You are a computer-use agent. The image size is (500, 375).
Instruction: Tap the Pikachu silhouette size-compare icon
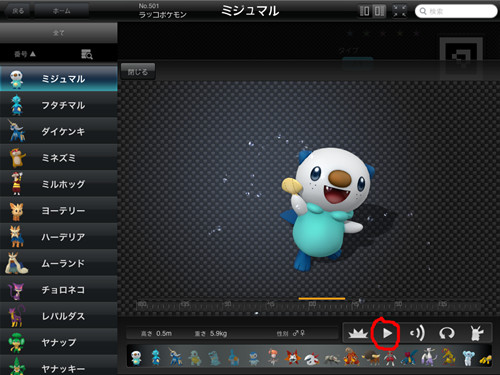click(476, 333)
